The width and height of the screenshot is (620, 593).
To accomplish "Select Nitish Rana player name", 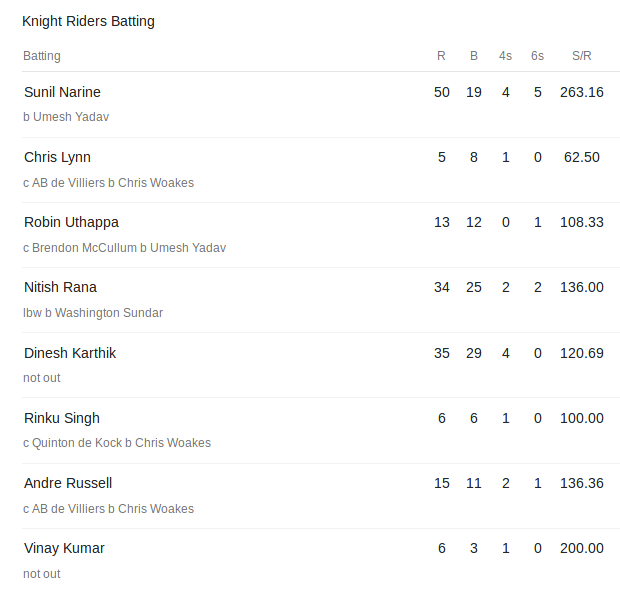I will 60,287.
